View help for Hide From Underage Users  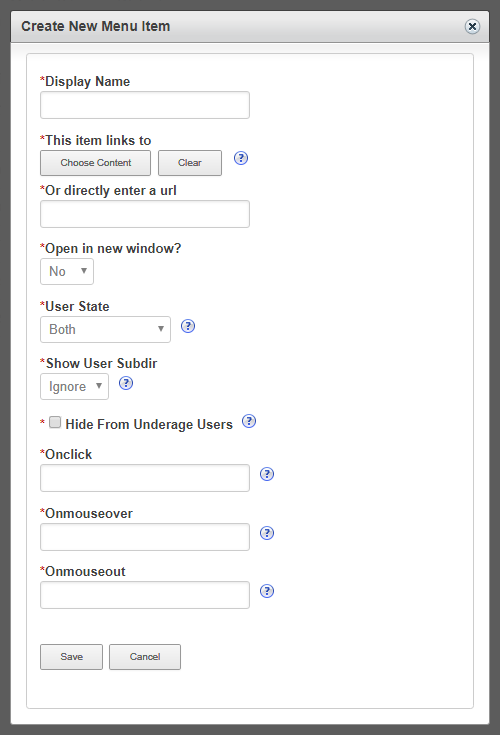click(x=249, y=421)
